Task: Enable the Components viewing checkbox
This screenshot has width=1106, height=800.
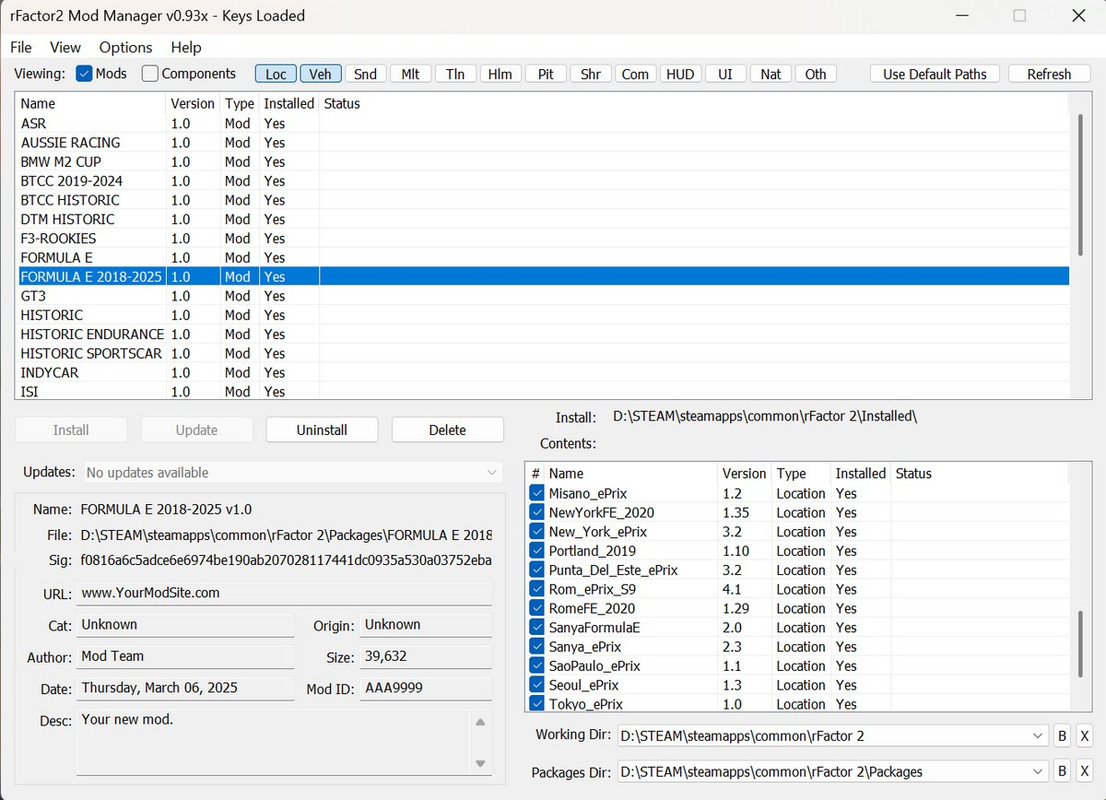Action: click(150, 73)
